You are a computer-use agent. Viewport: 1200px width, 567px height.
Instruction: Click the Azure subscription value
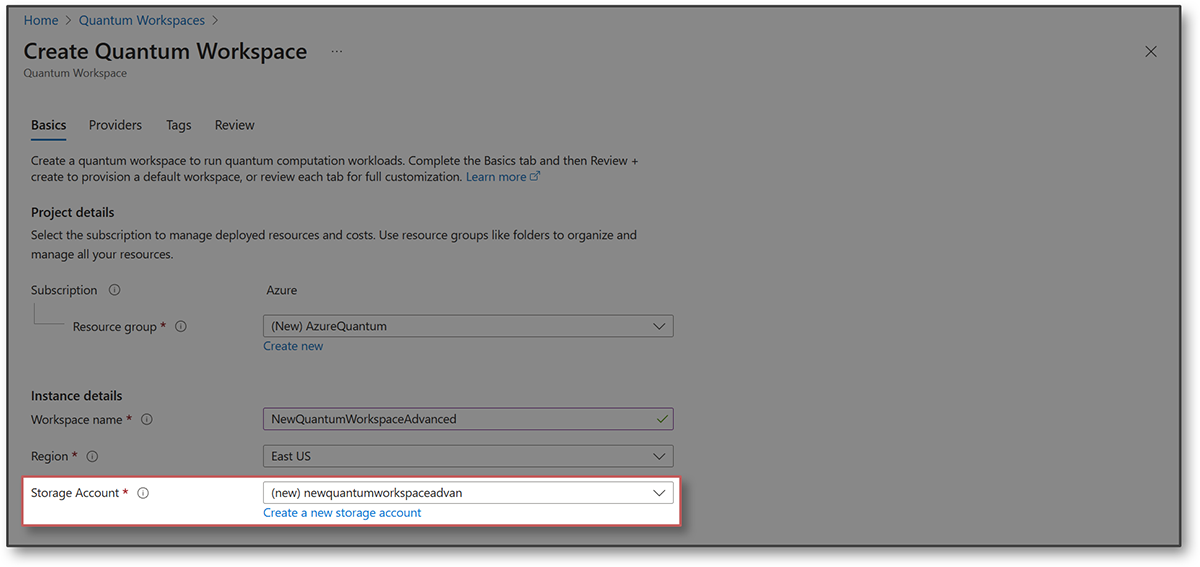(281, 290)
